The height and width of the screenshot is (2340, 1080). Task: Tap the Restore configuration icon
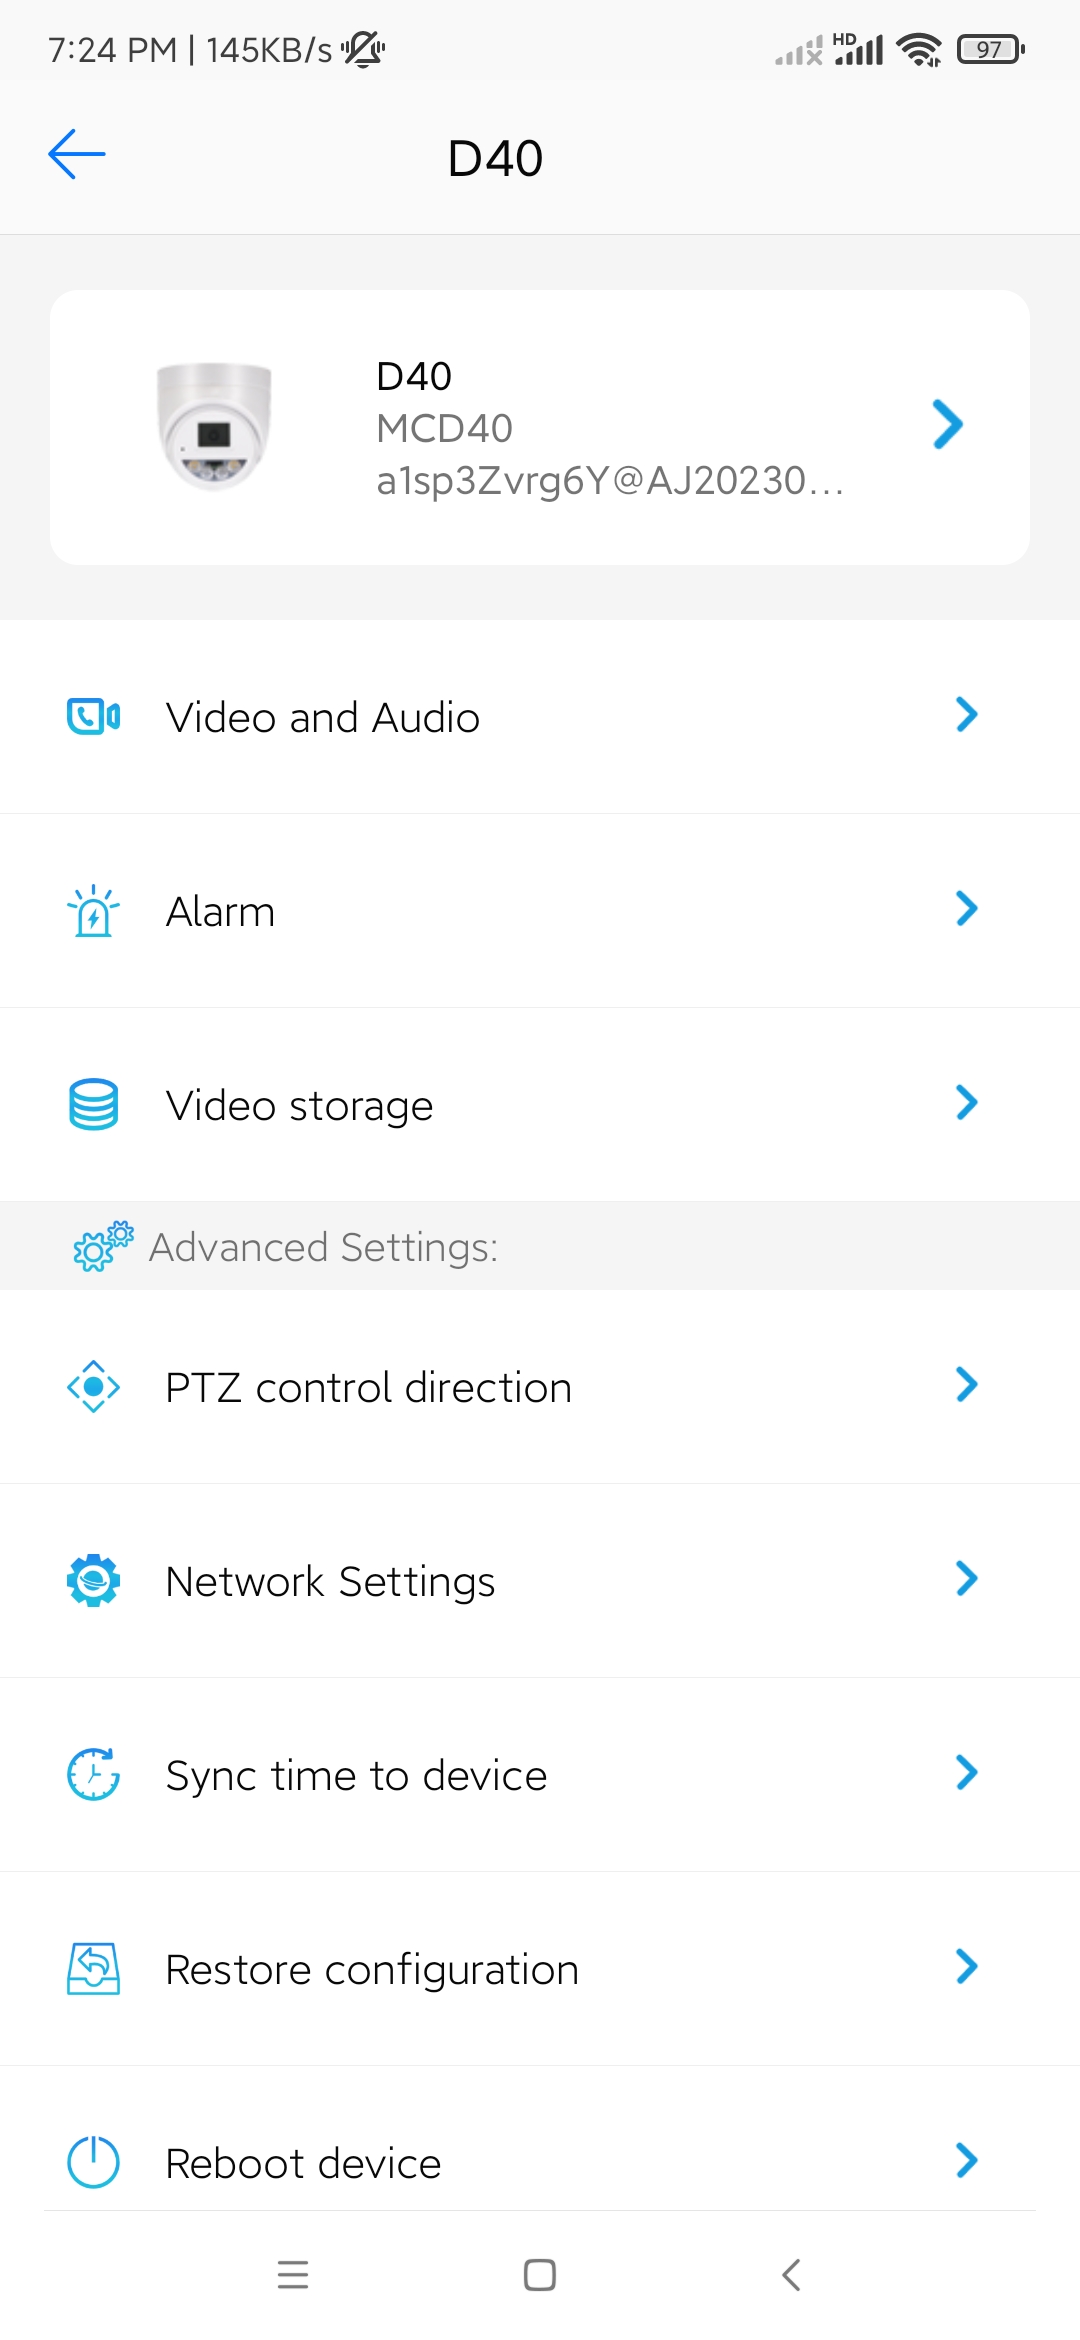94,1968
